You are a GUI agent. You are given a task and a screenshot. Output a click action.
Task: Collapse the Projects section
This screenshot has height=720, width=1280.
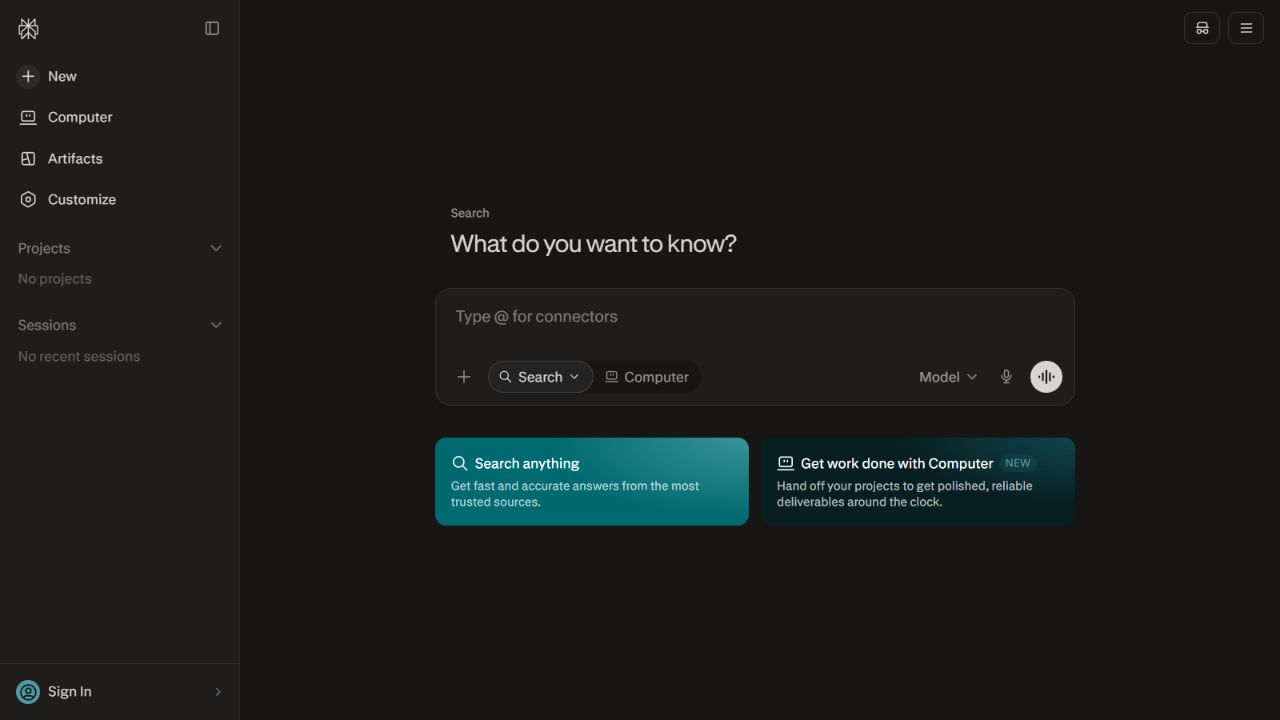coord(216,248)
